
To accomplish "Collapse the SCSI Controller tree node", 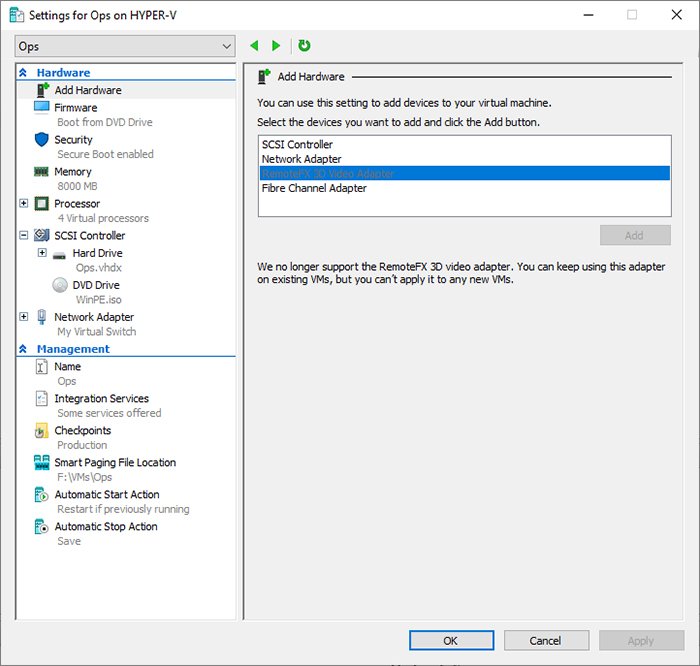I will [24, 236].
